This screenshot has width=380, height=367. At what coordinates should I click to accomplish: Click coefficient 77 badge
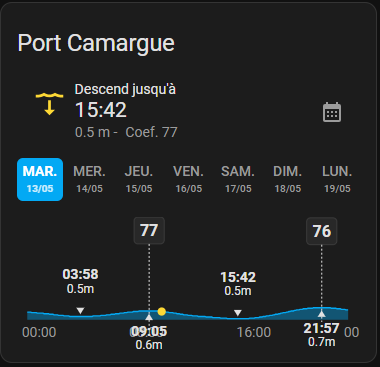click(x=149, y=231)
